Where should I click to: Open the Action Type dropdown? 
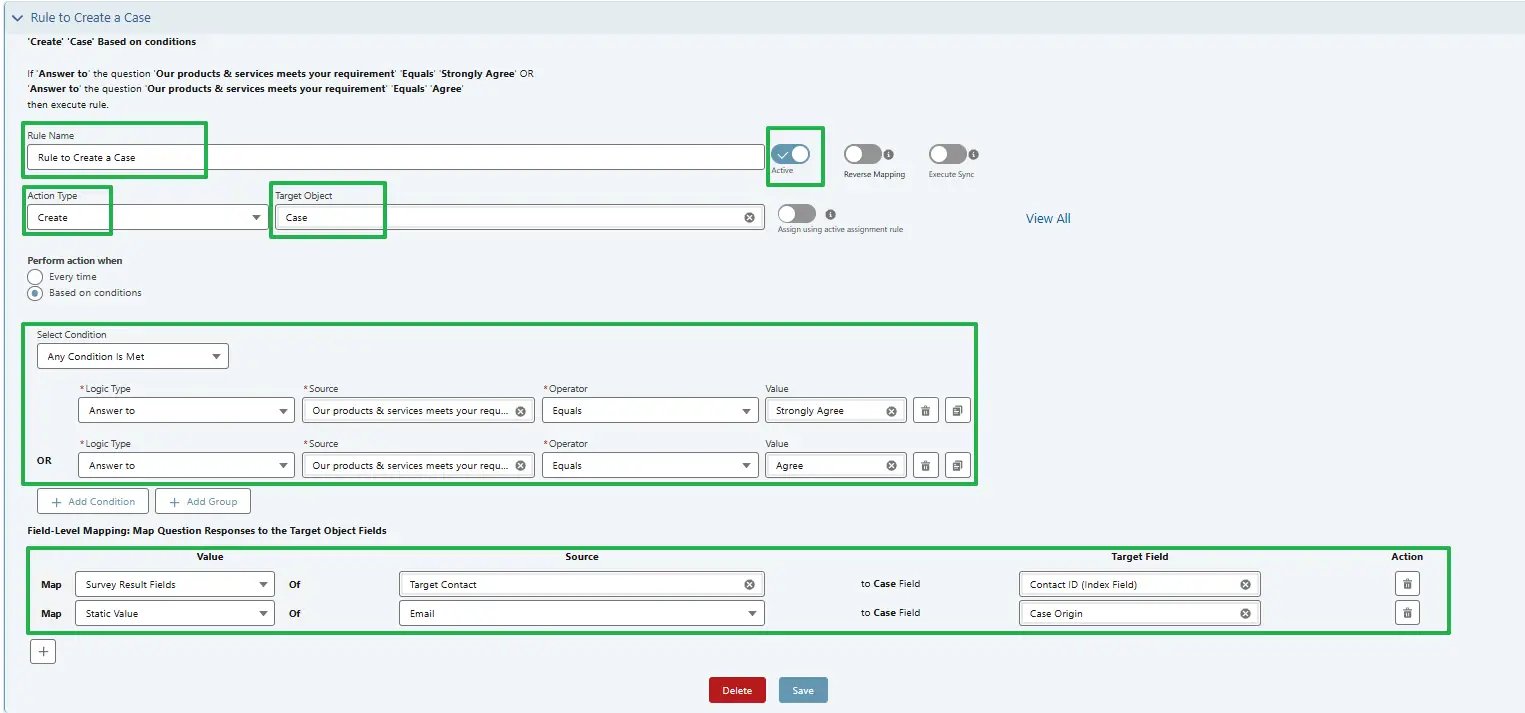pos(148,217)
